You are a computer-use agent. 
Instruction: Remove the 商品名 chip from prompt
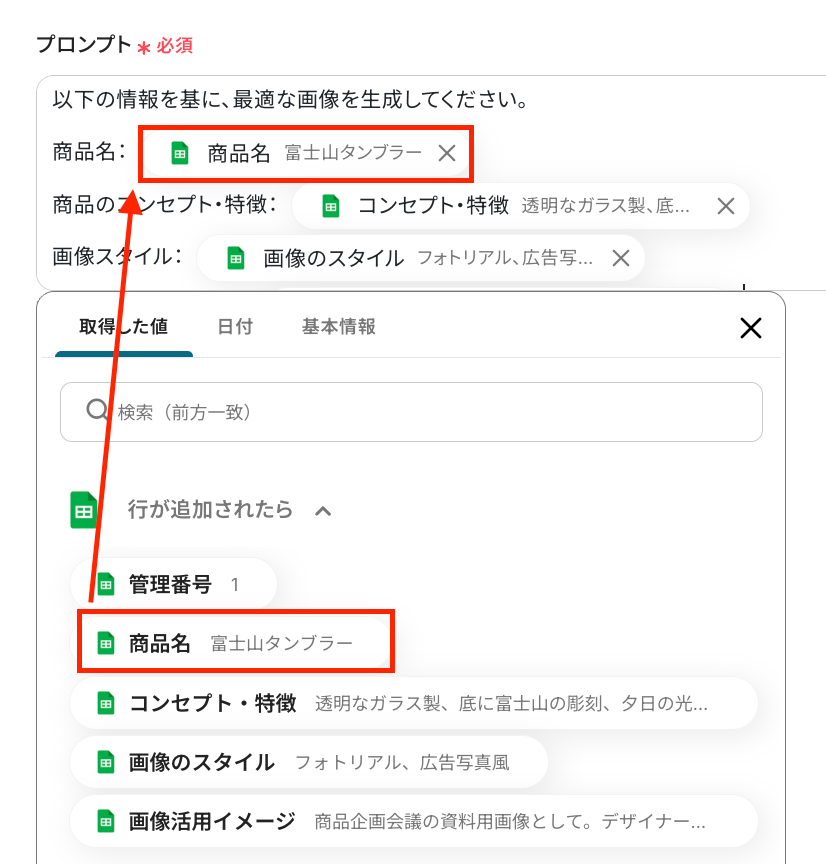[x=447, y=153]
